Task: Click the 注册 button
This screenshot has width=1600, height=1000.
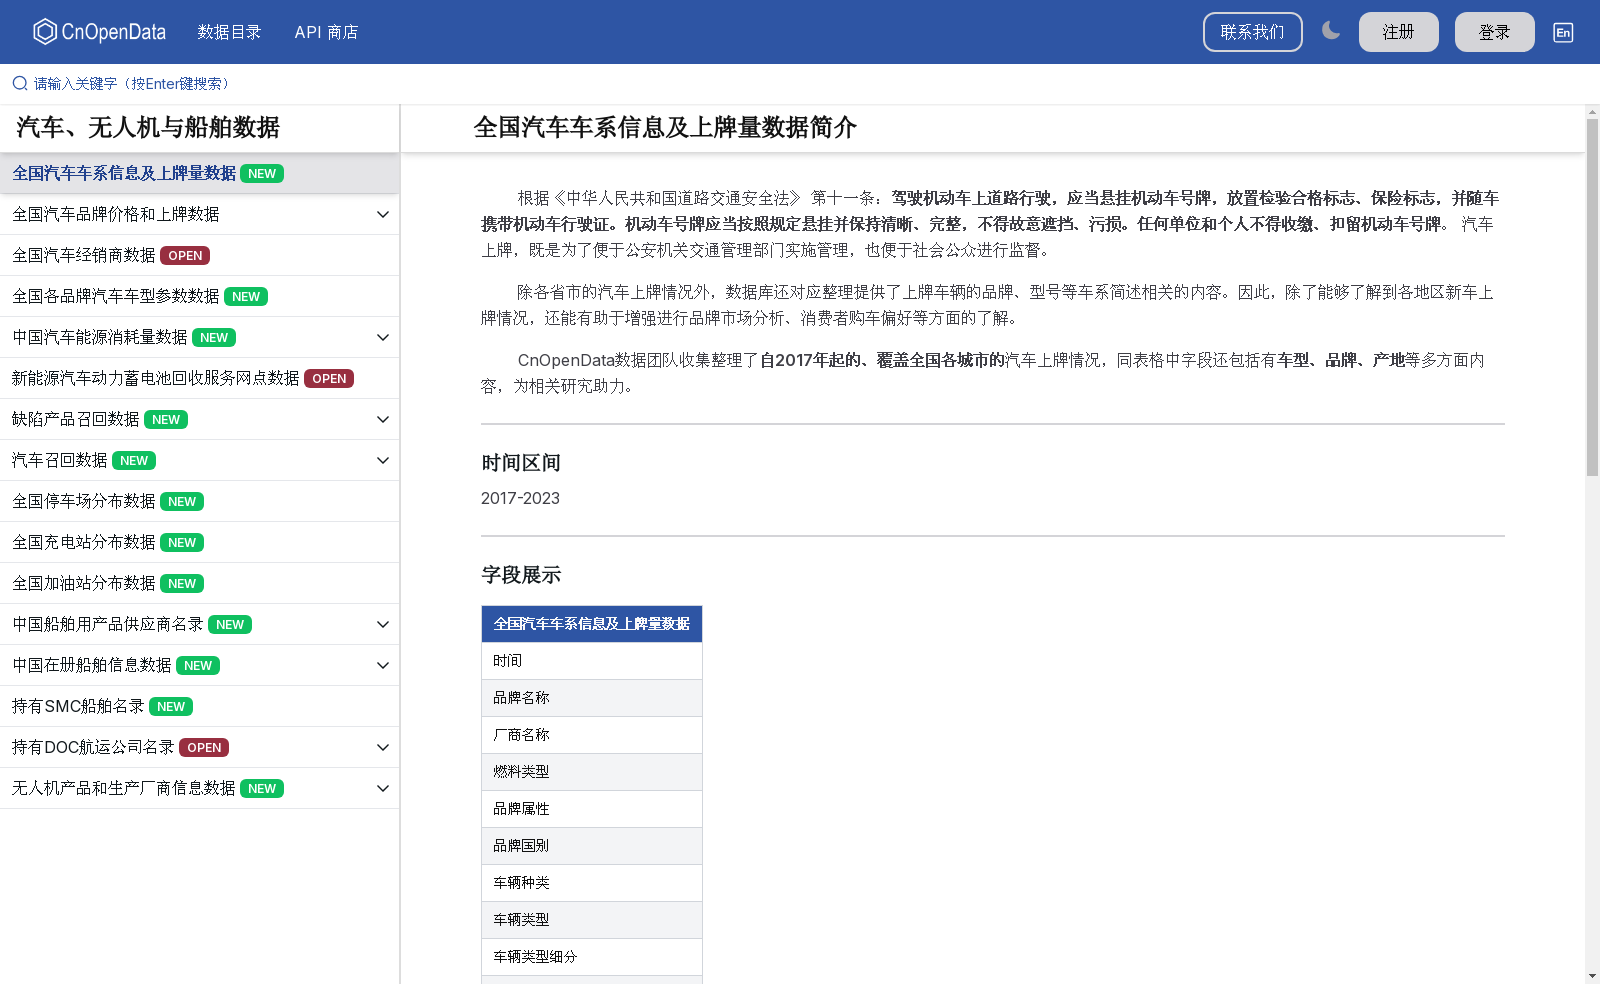Action: [1398, 32]
